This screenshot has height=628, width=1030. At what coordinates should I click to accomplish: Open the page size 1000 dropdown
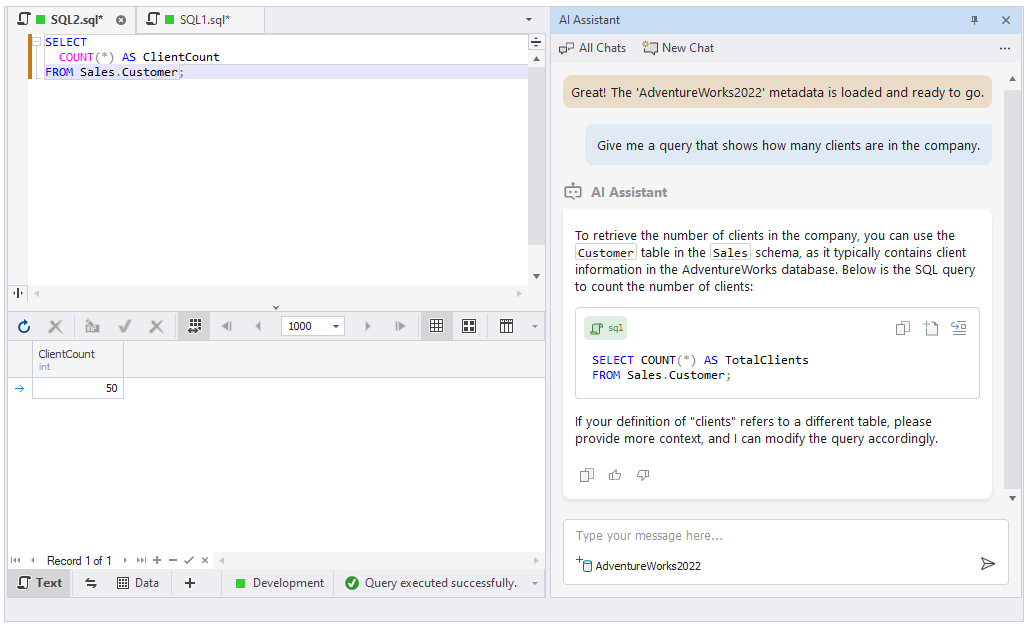click(336, 326)
